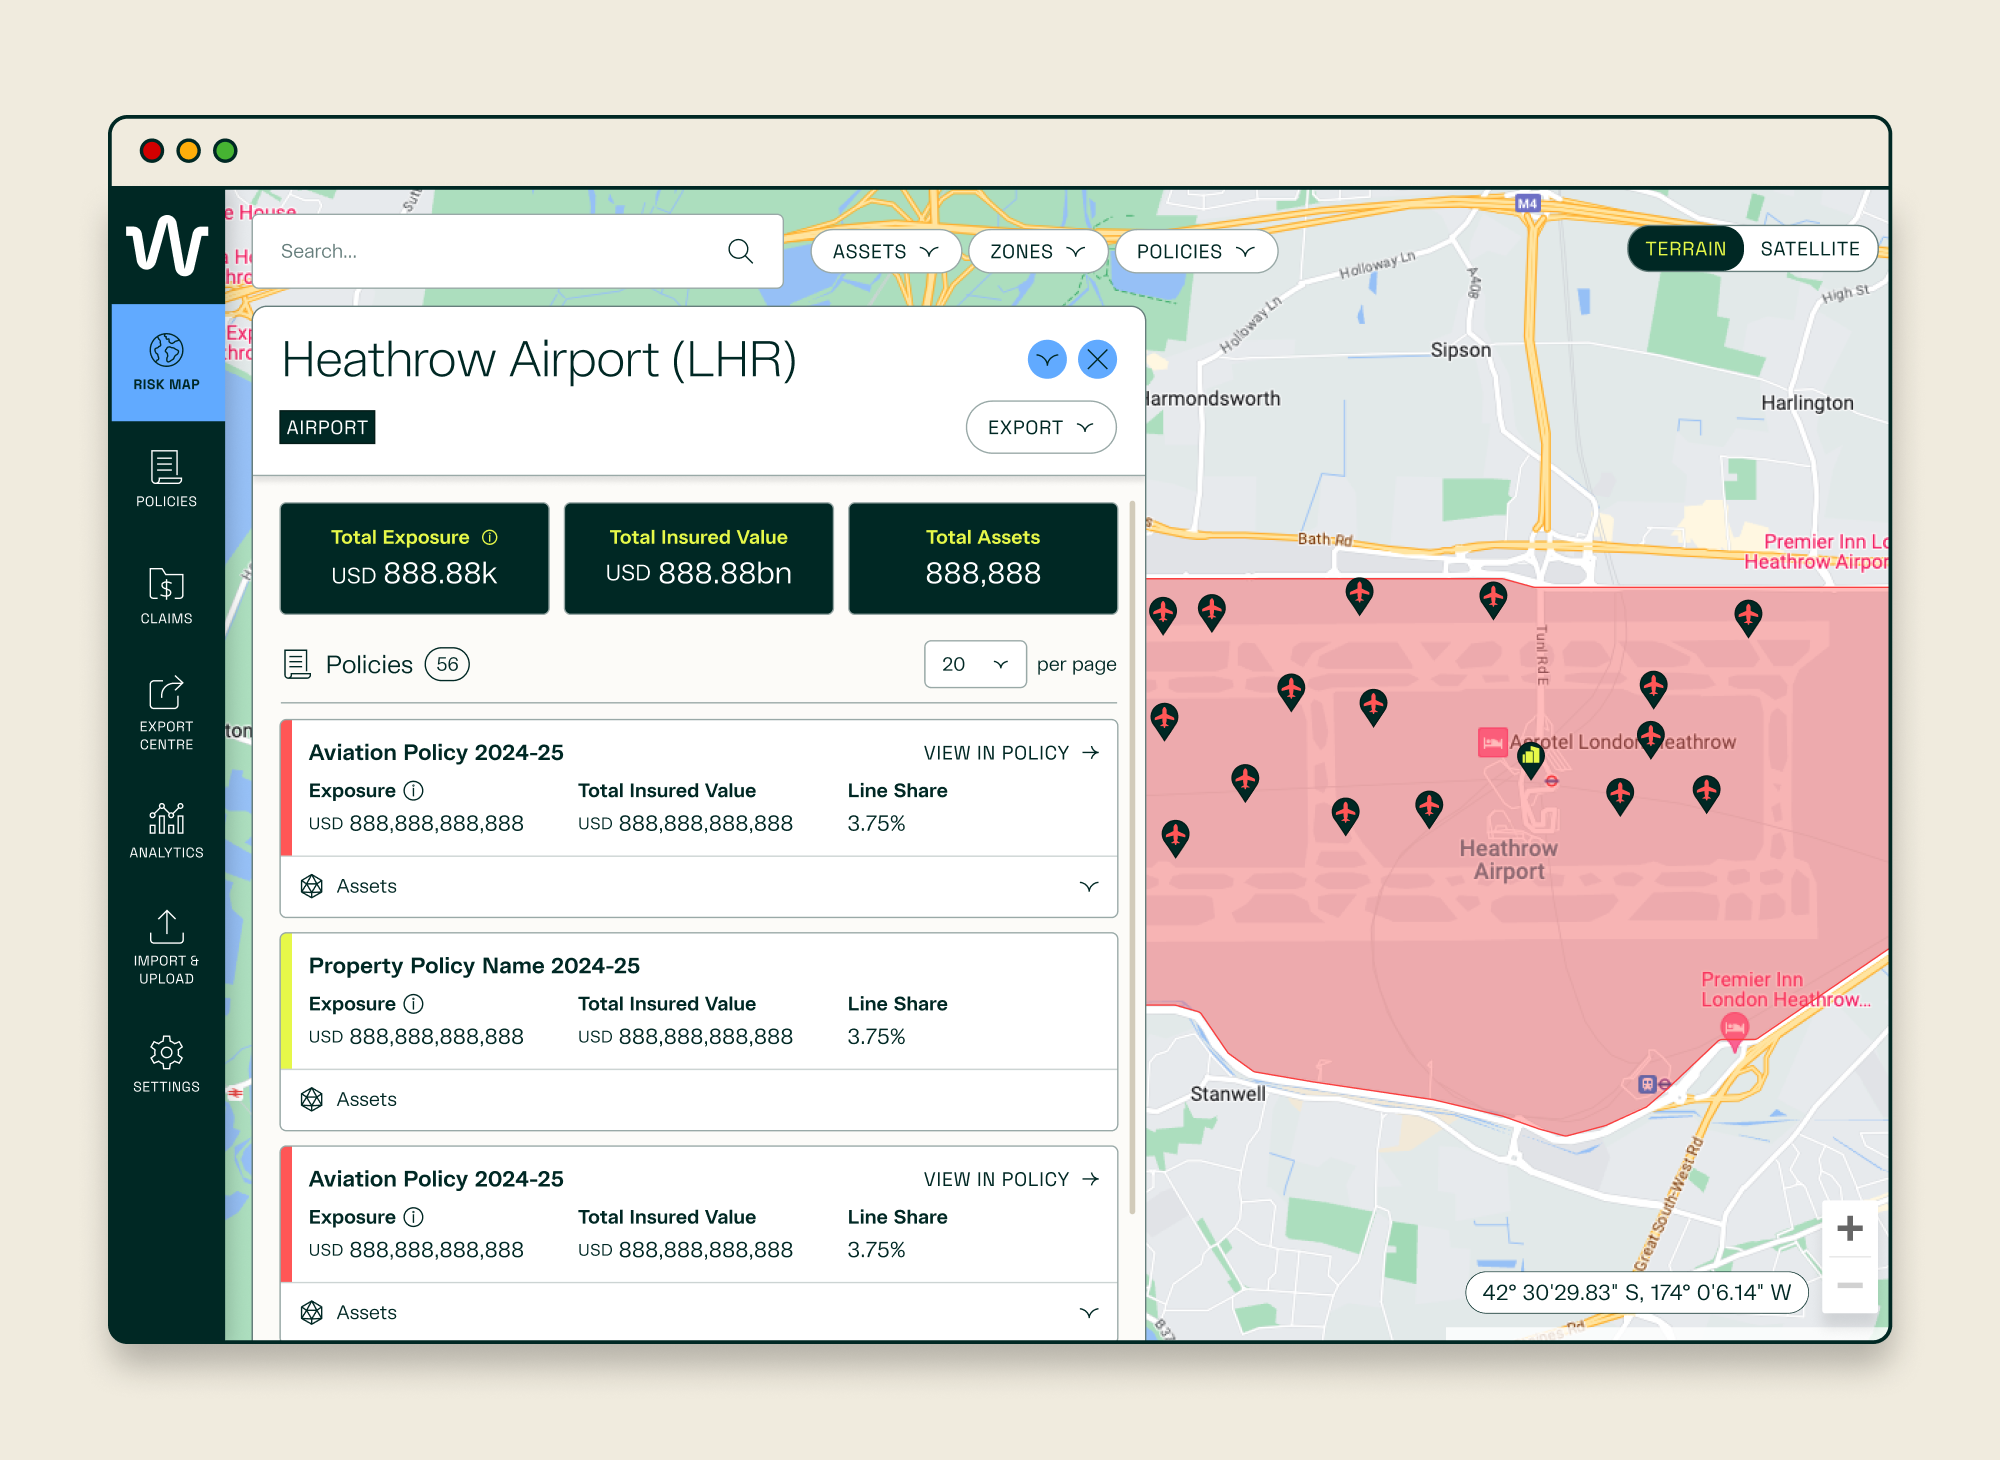Click the Harlington label on the map
Viewport: 2000px width, 1460px height.
tap(1807, 403)
